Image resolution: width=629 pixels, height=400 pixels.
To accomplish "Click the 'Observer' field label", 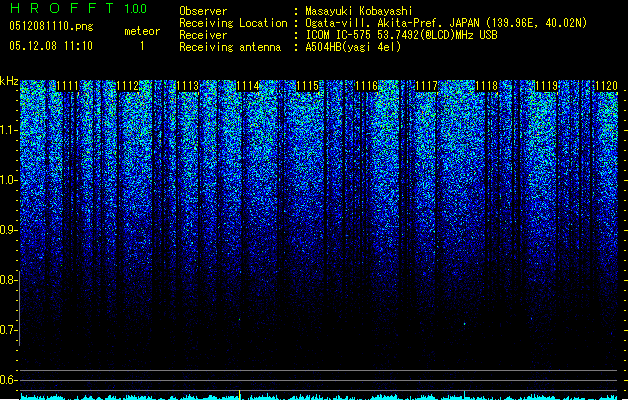I will tap(203, 11).
